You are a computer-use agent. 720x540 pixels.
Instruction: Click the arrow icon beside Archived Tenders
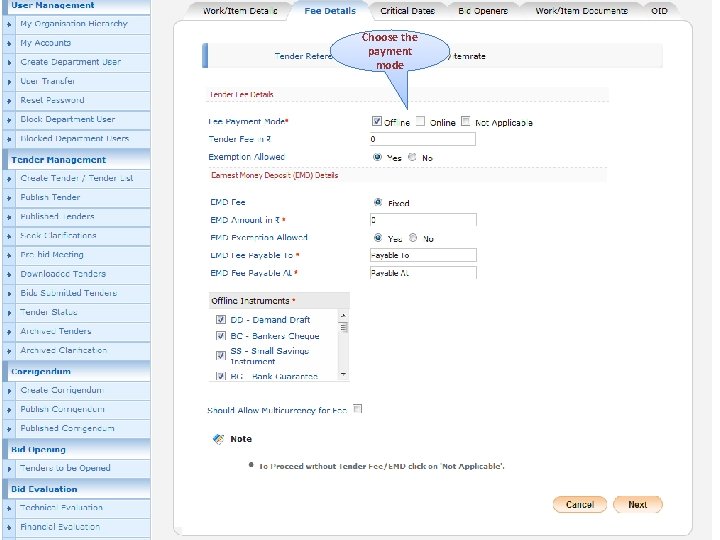(x=9, y=332)
